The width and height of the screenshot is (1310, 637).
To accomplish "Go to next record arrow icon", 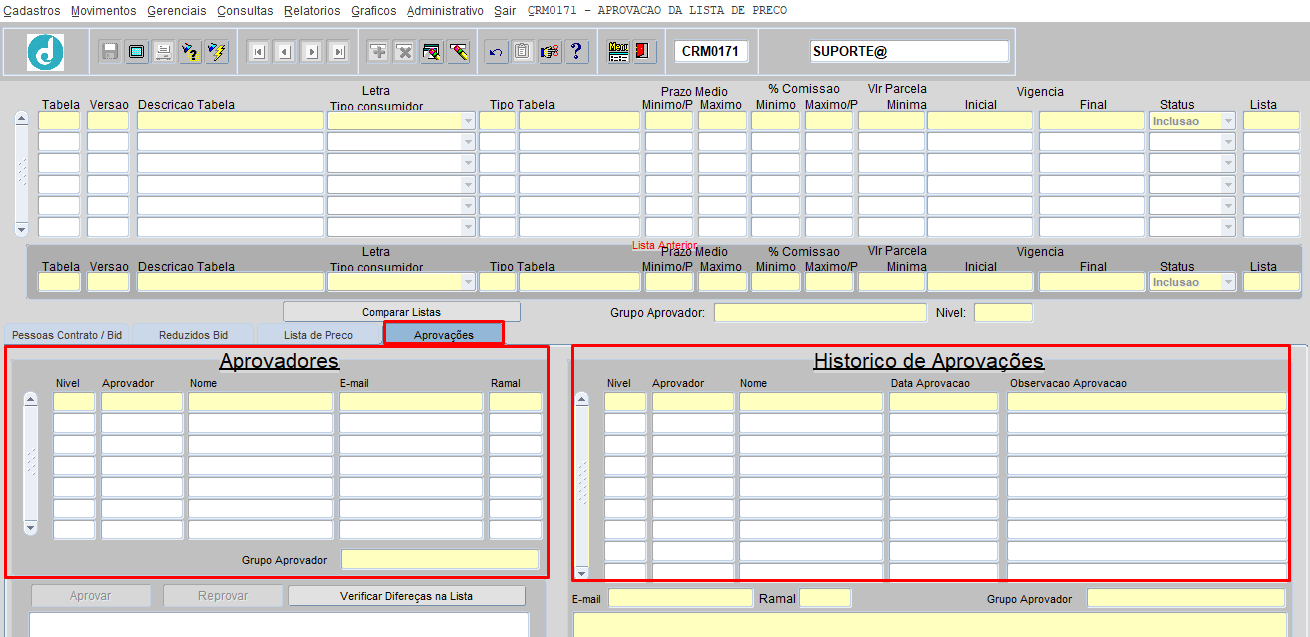I will click(311, 52).
